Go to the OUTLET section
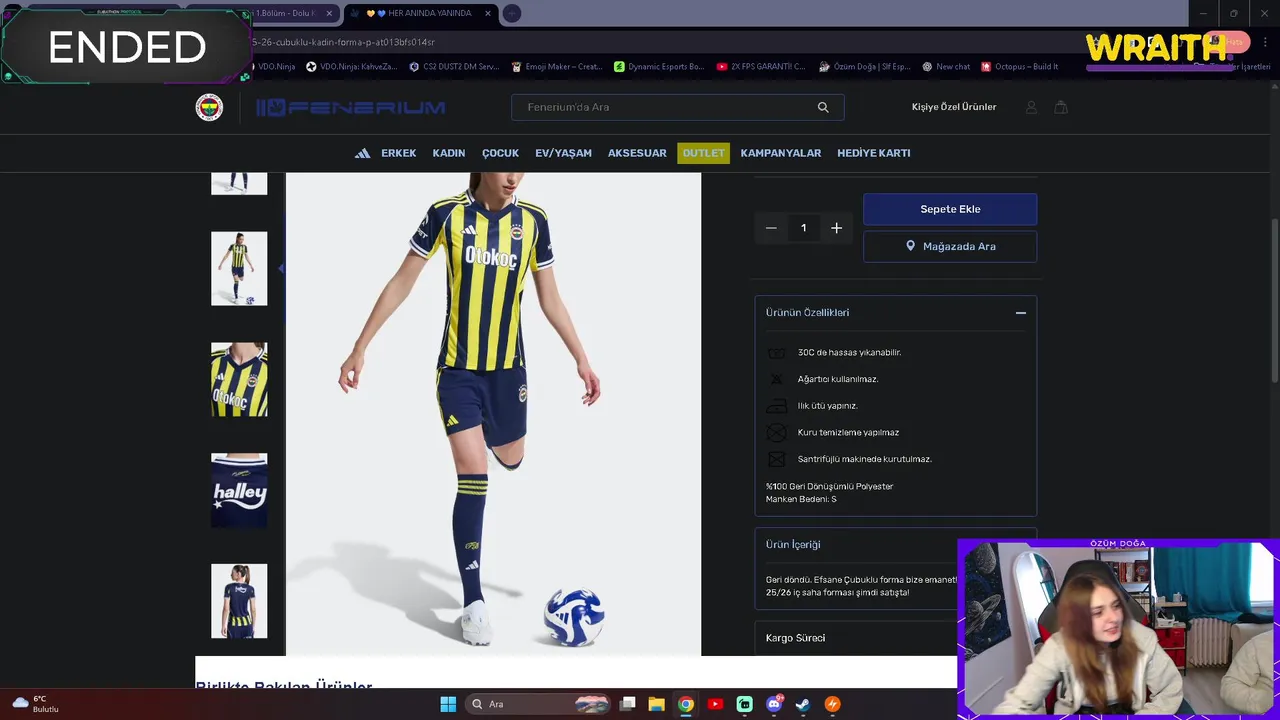Viewport: 1280px width, 720px height. 703,153
